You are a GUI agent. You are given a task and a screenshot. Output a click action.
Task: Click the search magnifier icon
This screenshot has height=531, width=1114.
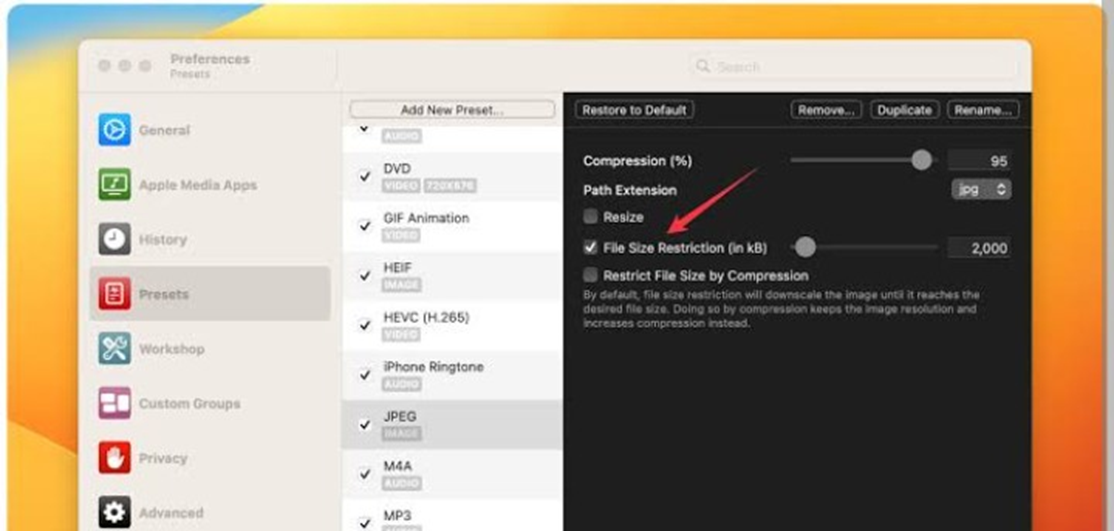tap(703, 66)
